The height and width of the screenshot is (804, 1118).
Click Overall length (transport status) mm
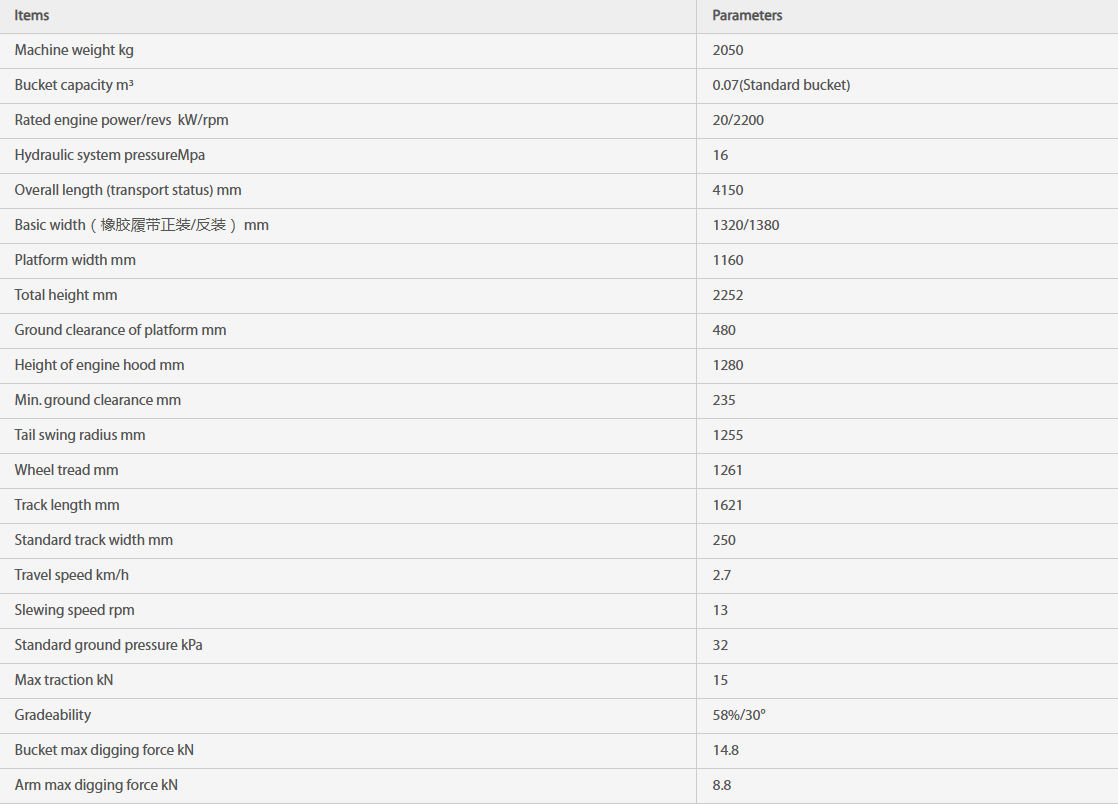coord(128,190)
